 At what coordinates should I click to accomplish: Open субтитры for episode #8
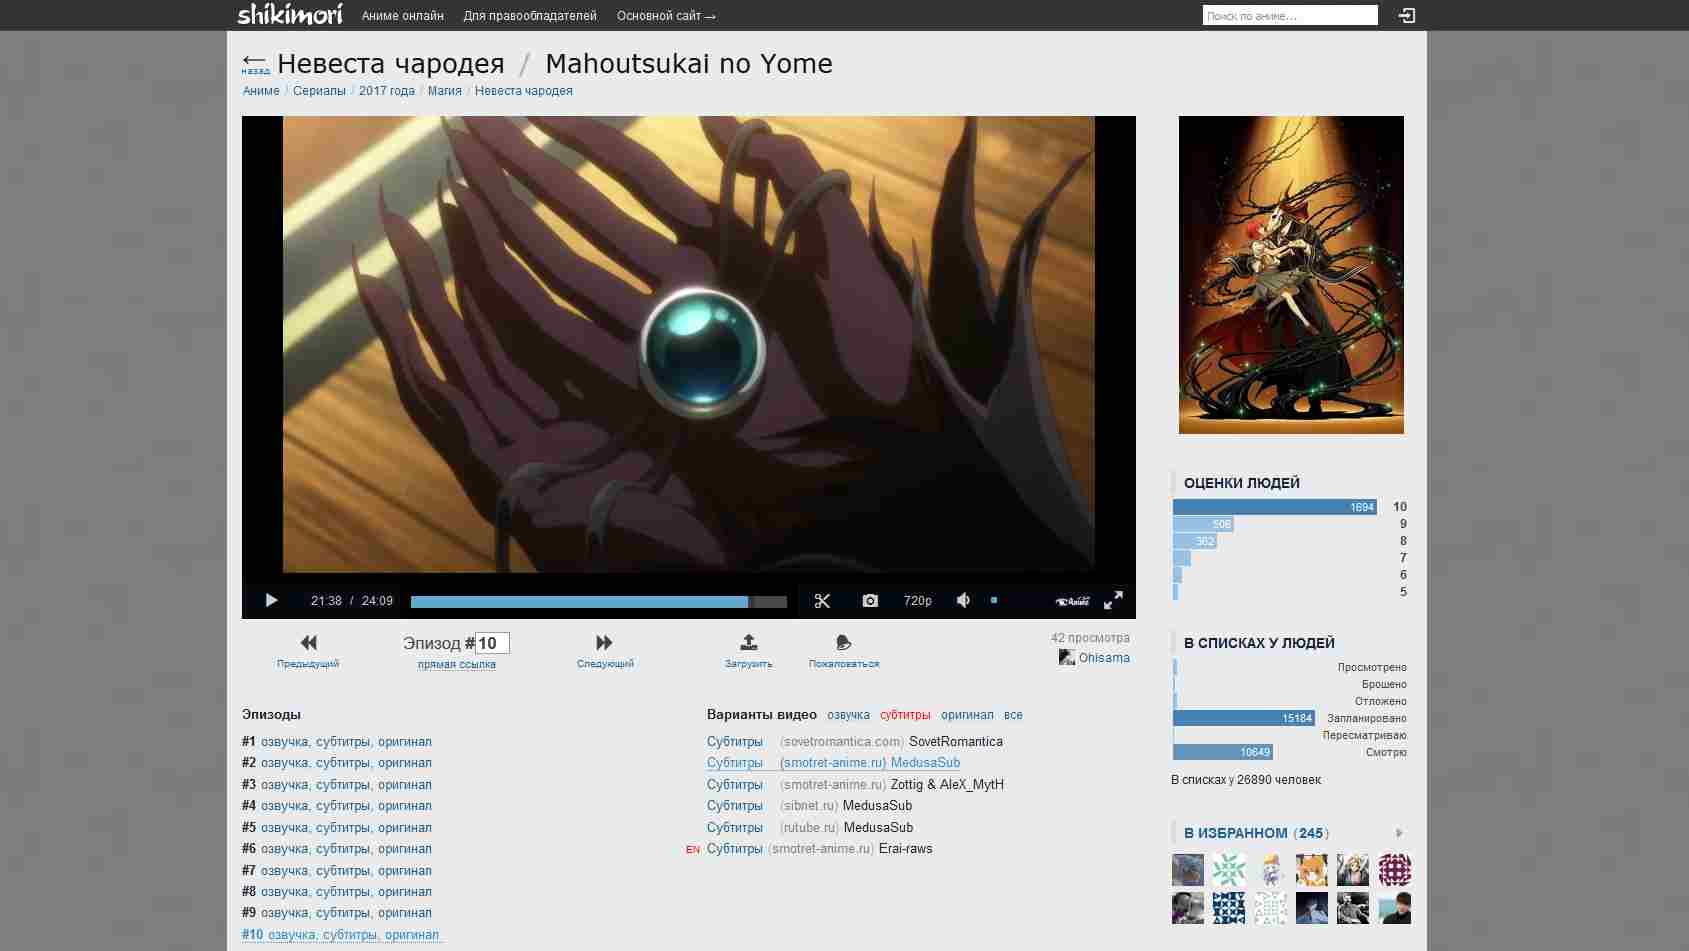click(x=343, y=892)
